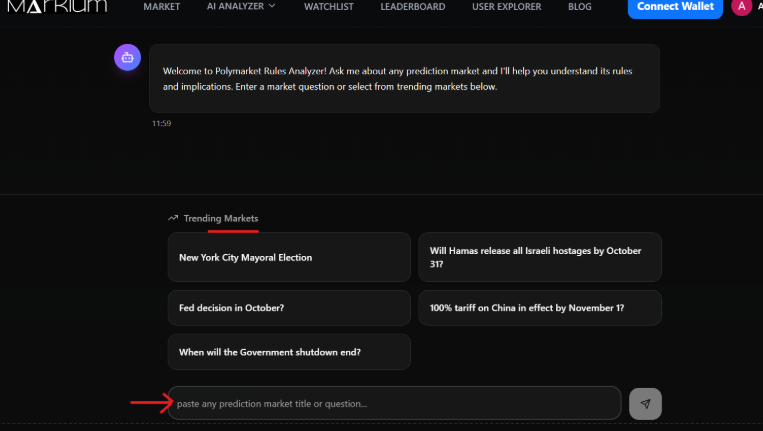
Task: Click the Trending Markets heading
Action: [221, 218]
